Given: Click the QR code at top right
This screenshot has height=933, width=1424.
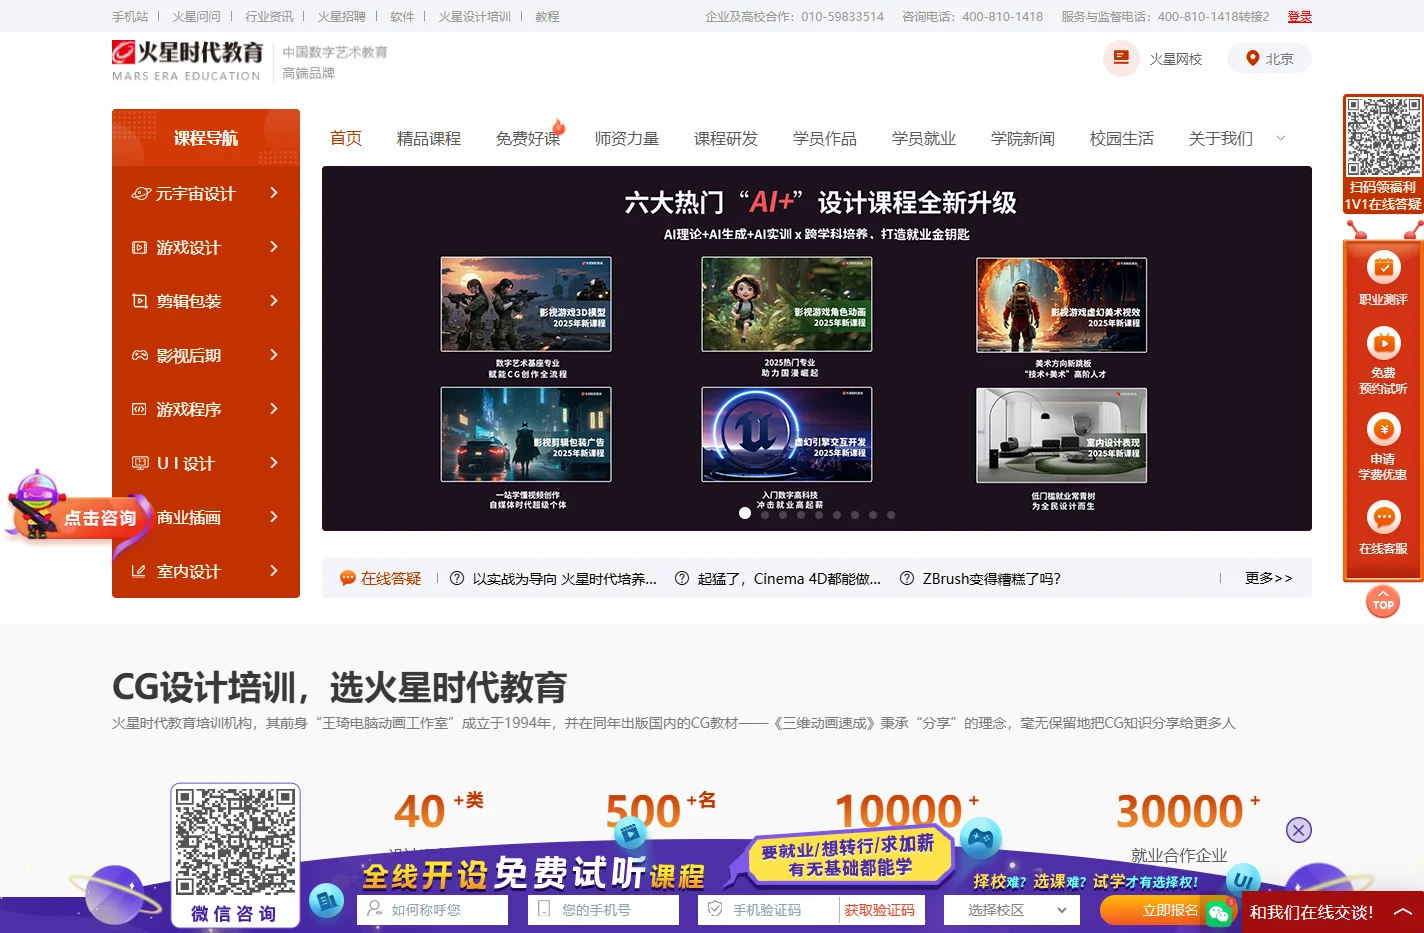Looking at the screenshot, I should coord(1383,137).
